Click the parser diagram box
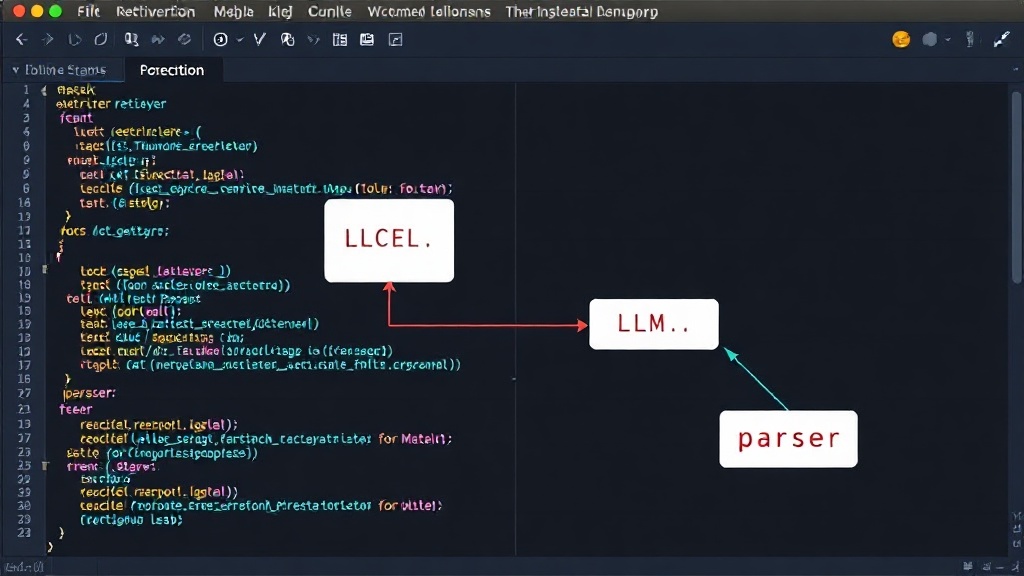The width and height of the screenshot is (1024, 576). coord(788,439)
